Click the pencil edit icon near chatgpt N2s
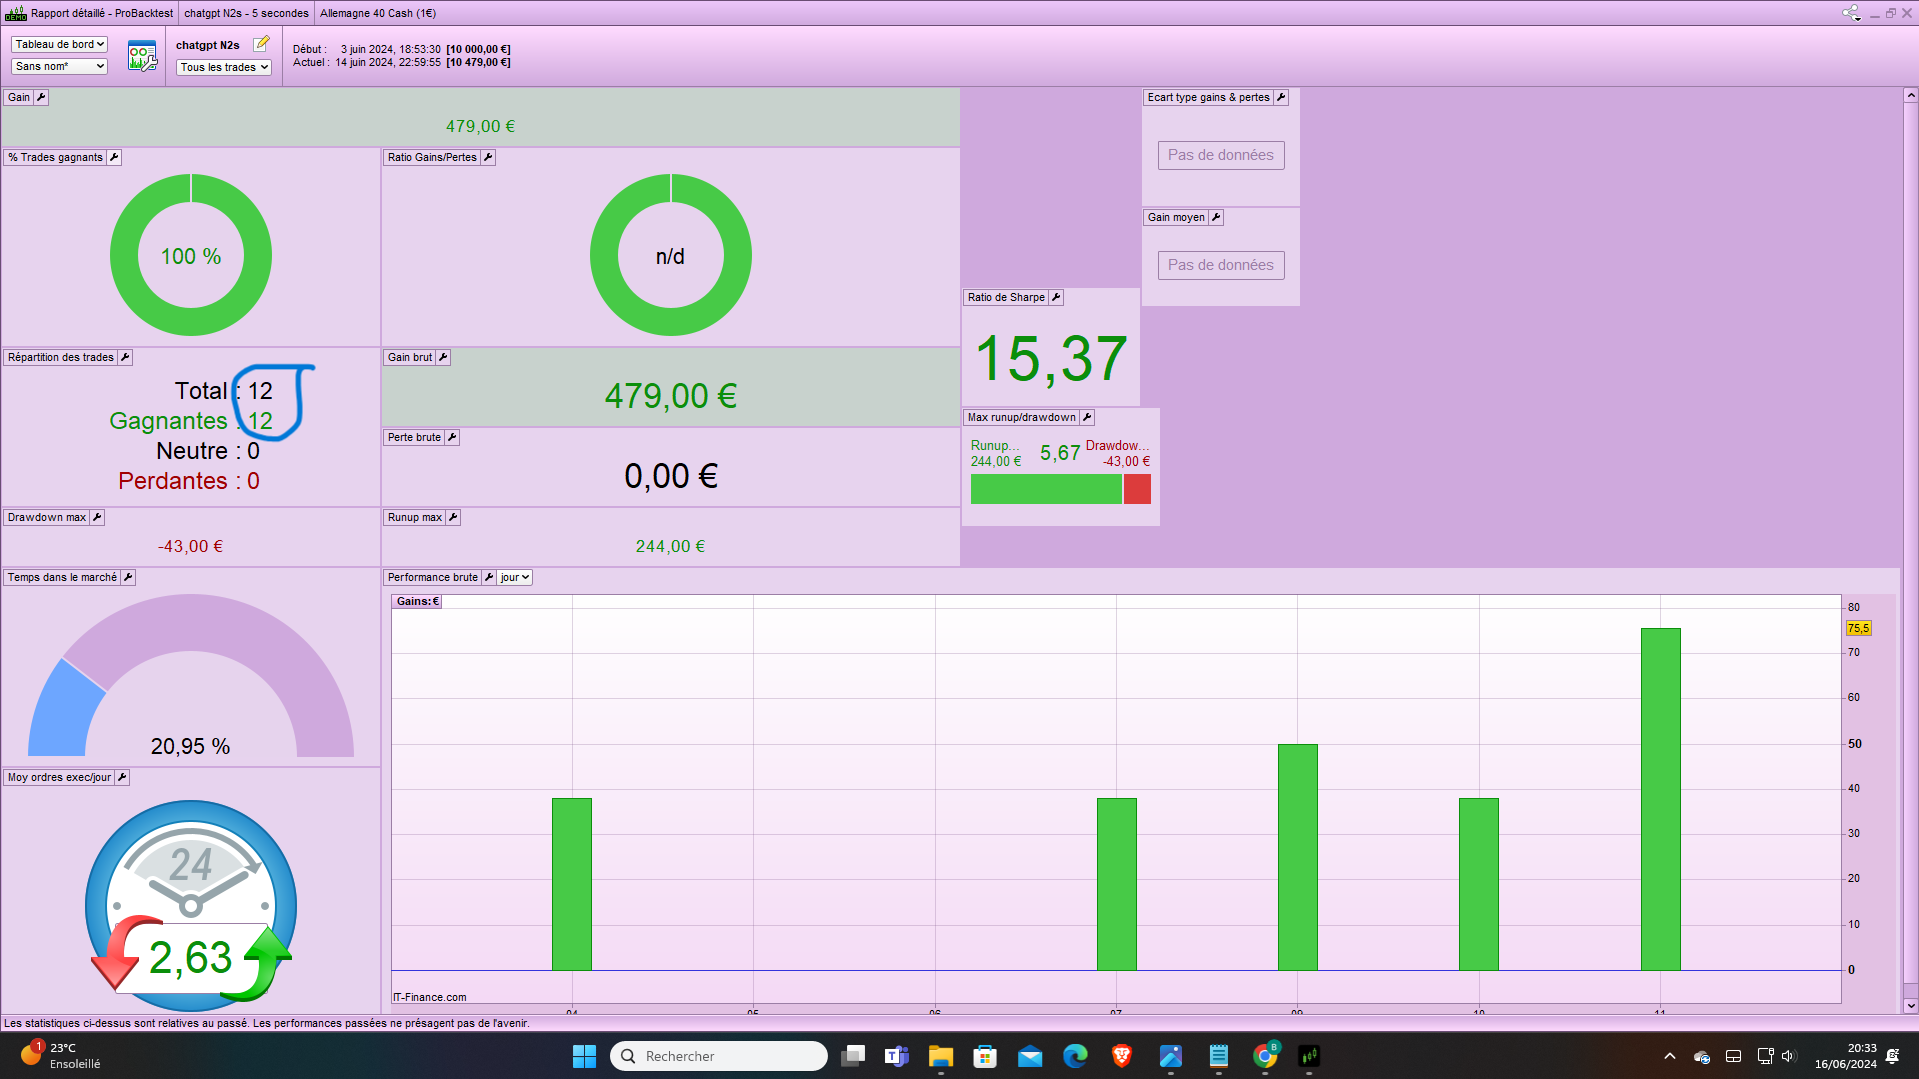Viewport: 1919px width, 1079px height. pos(261,44)
